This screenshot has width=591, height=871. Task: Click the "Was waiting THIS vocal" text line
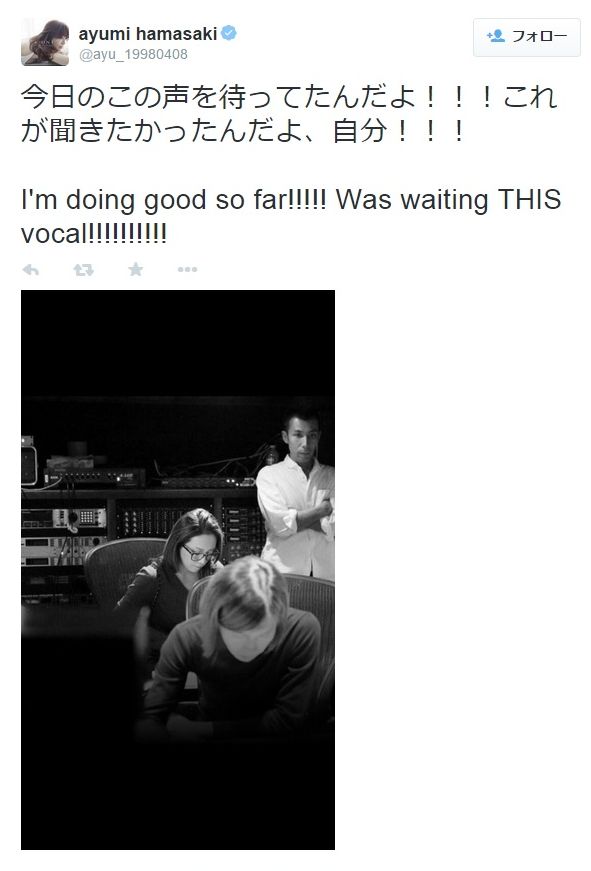pyautogui.click(x=291, y=217)
